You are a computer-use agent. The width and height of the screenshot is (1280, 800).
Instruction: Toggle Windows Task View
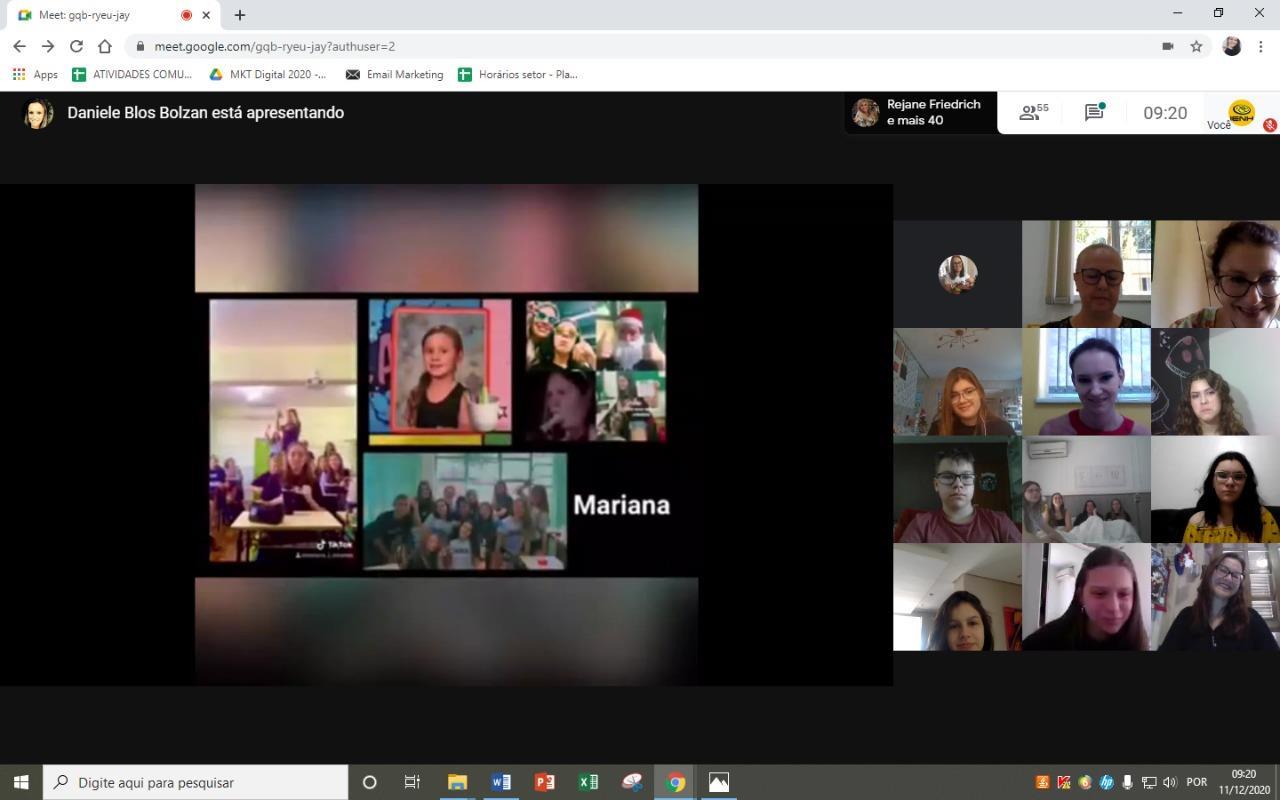point(412,782)
